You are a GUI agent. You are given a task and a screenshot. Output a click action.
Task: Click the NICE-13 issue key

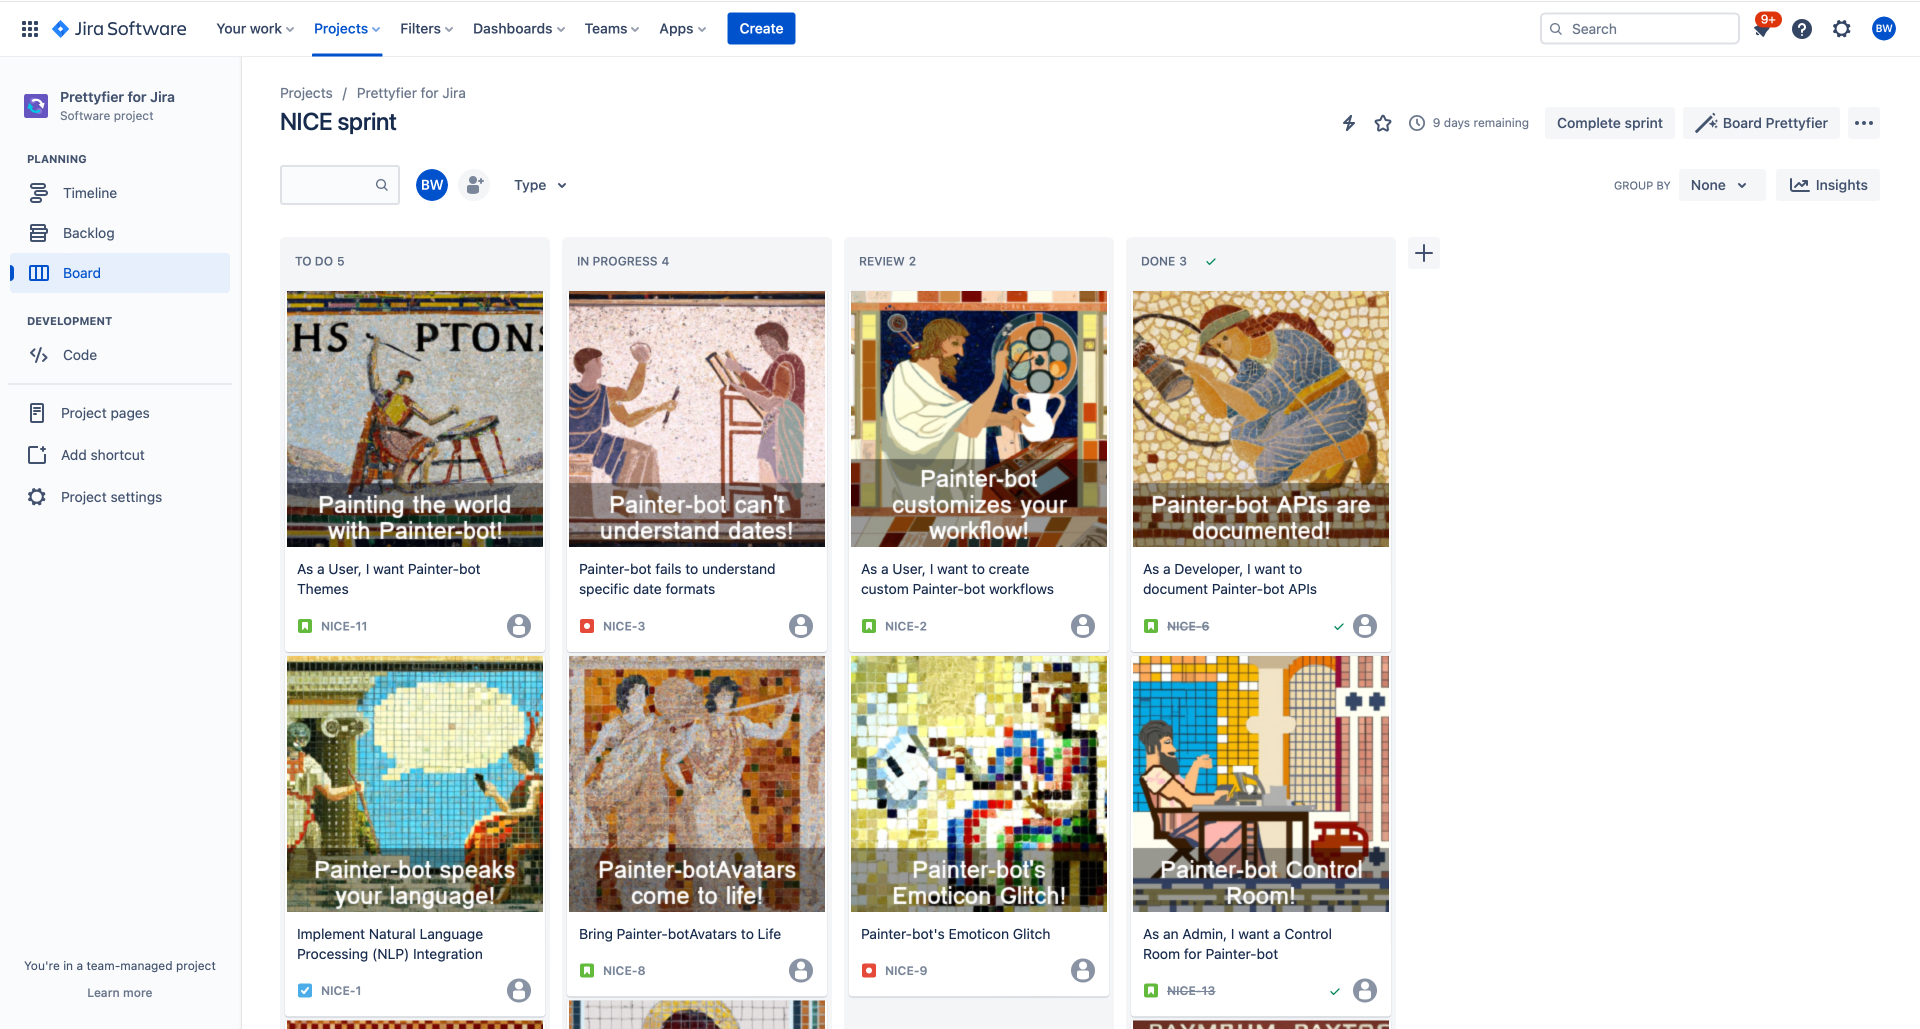(x=1191, y=991)
